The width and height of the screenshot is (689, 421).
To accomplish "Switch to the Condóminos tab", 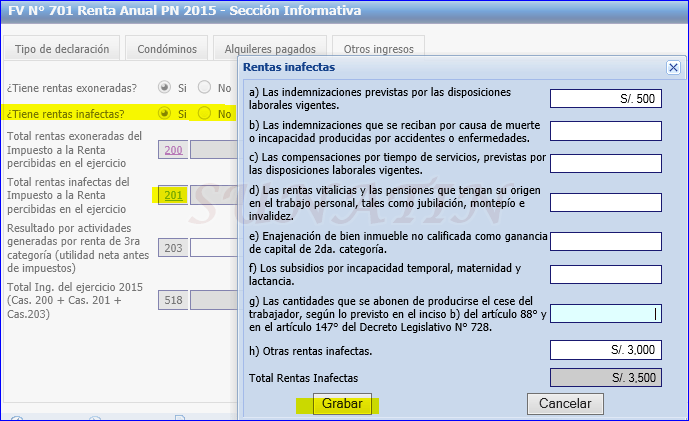I will tap(167, 48).
